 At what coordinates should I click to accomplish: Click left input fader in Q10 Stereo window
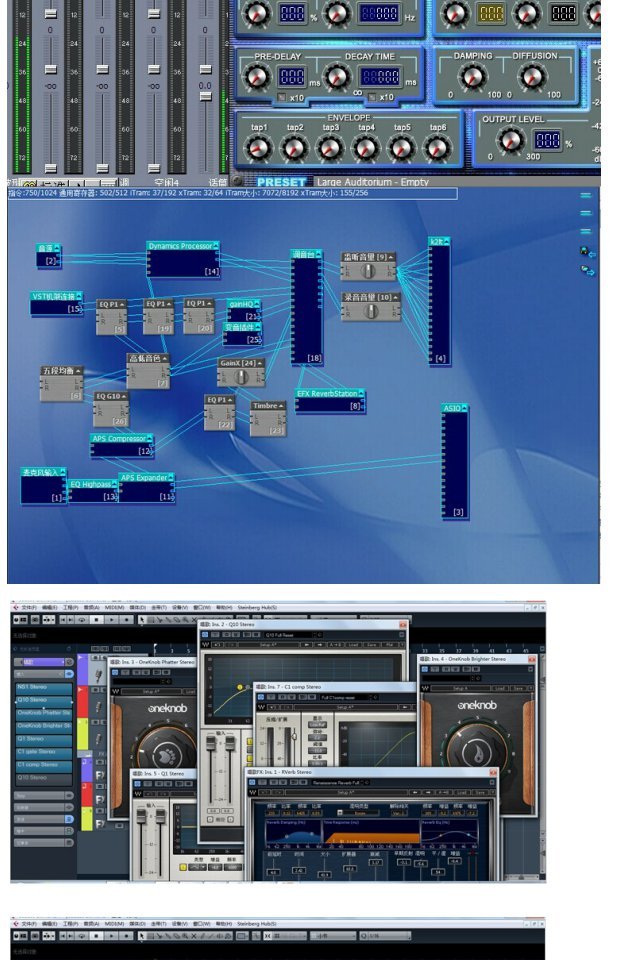(211, 745)
